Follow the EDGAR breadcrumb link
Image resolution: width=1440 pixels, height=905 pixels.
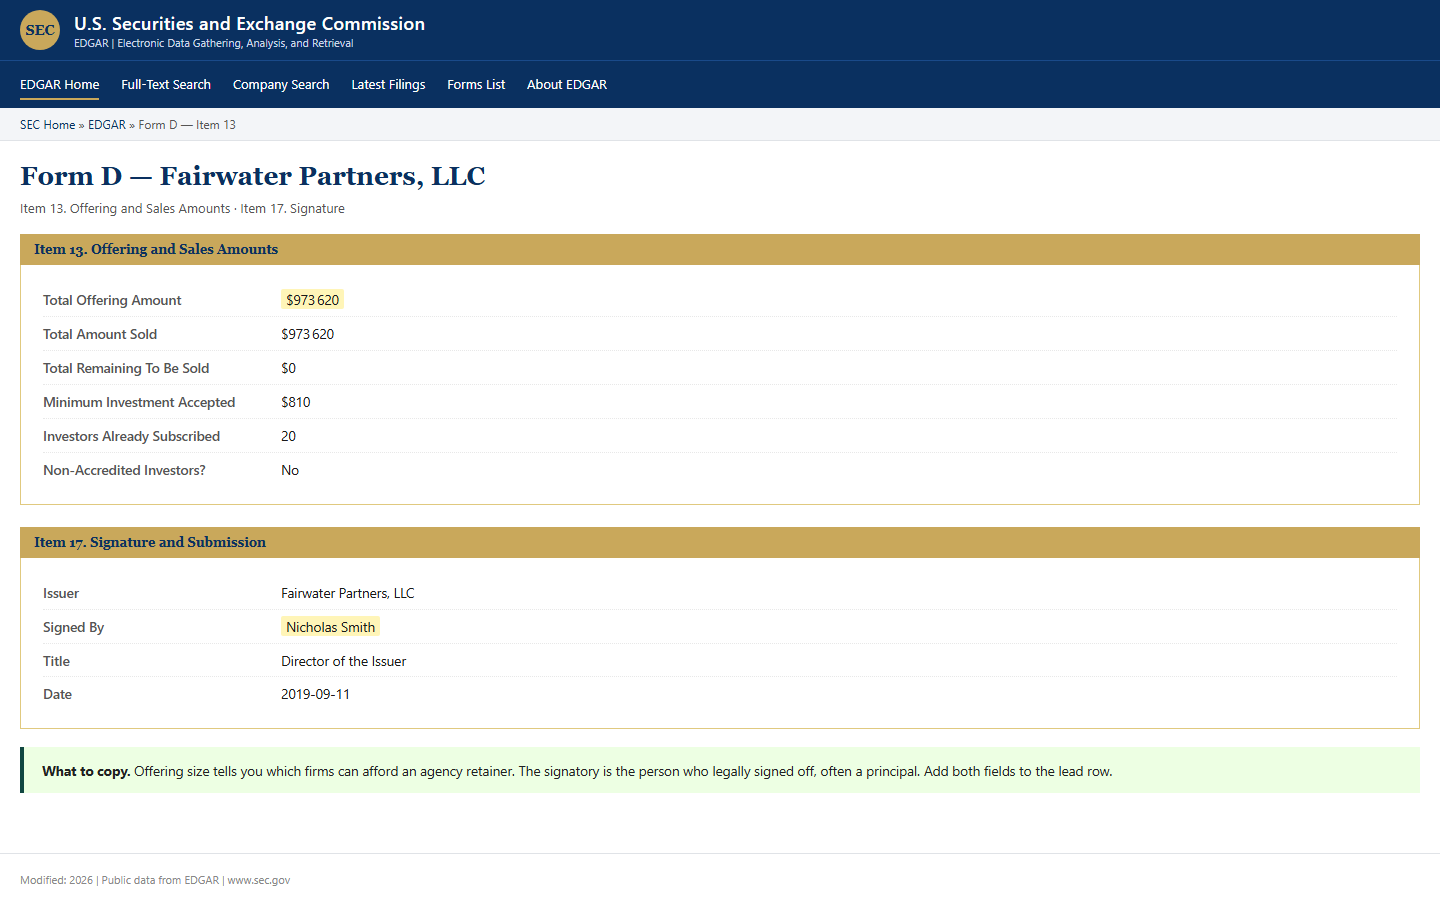[107, 125]
